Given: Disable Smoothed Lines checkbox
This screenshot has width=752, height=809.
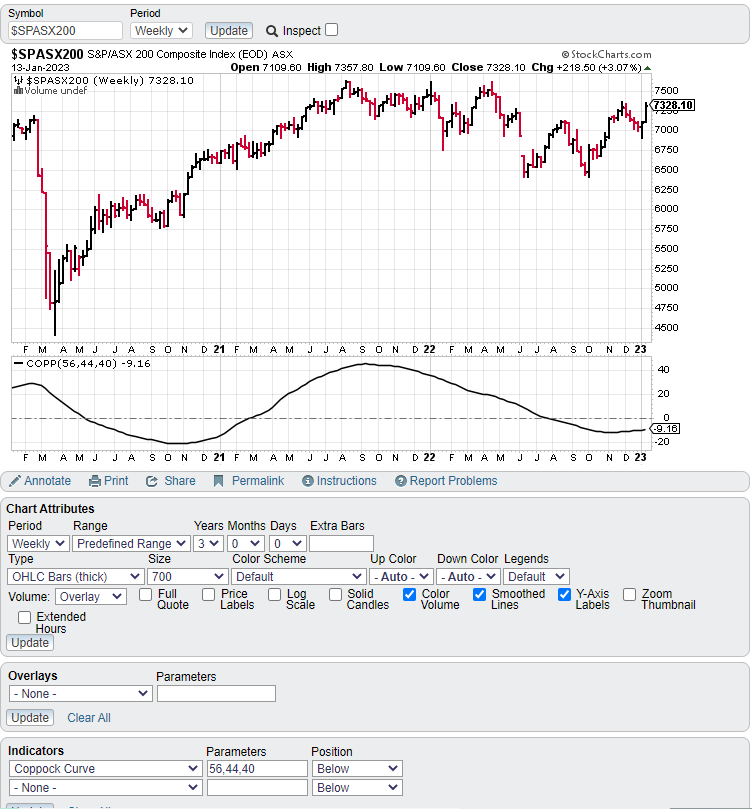Looking at the screenshot, I should click(479, 594).
